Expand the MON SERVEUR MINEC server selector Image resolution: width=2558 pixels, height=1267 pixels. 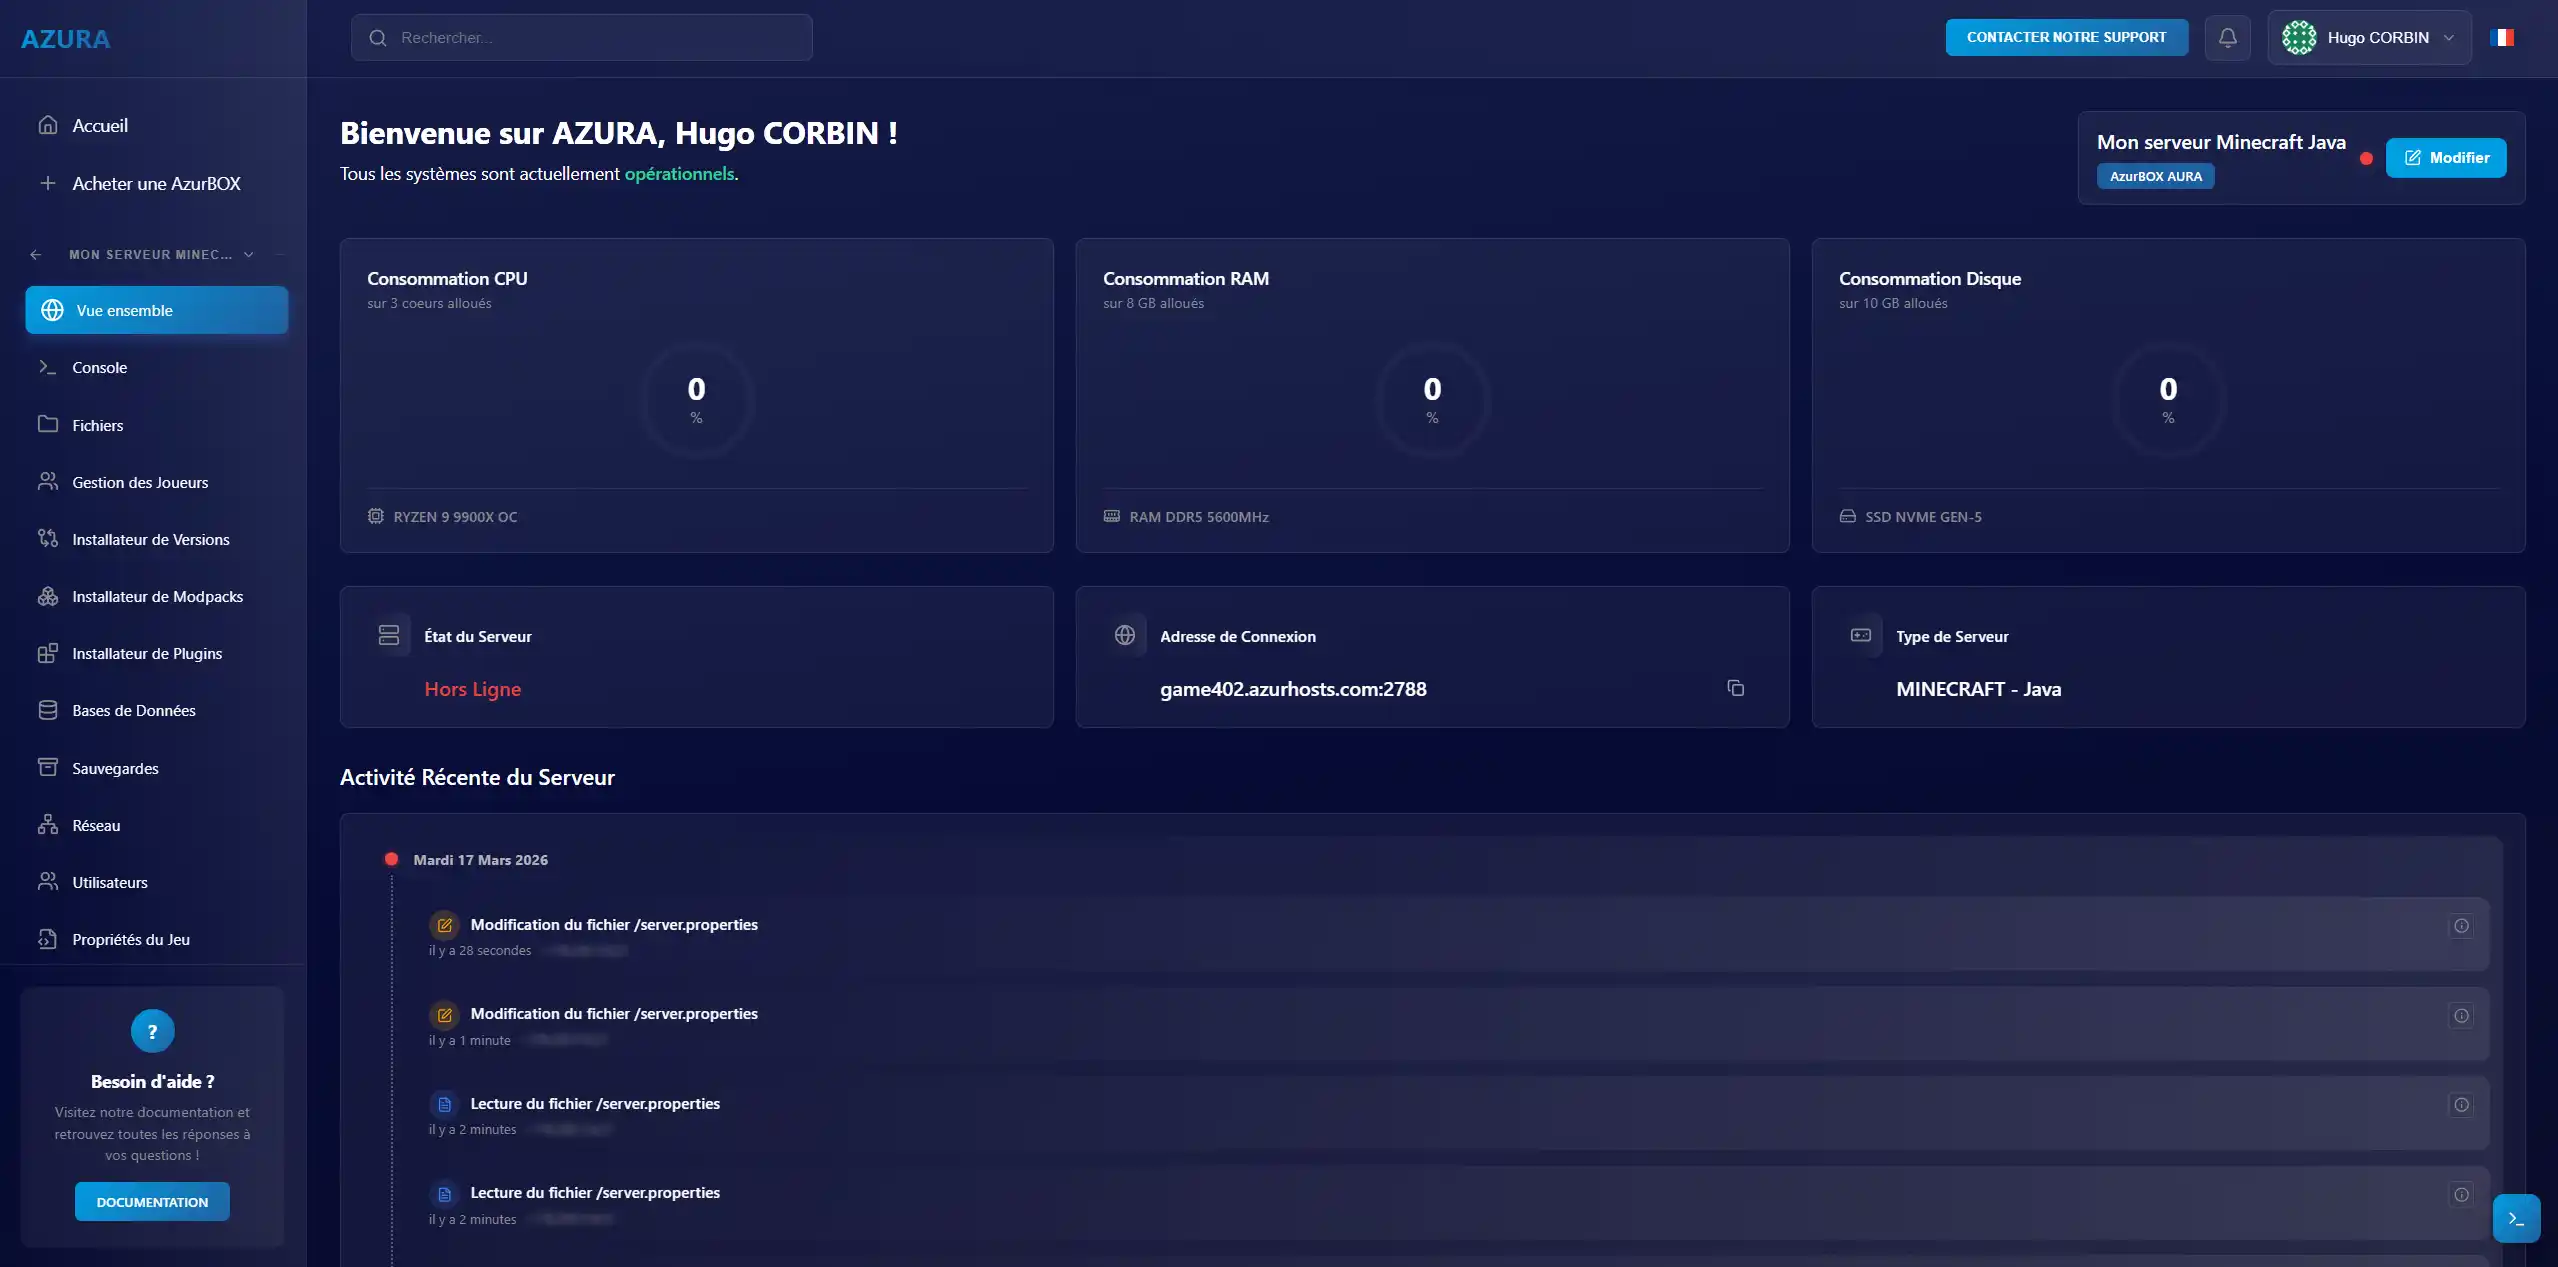tap(249, 255)
